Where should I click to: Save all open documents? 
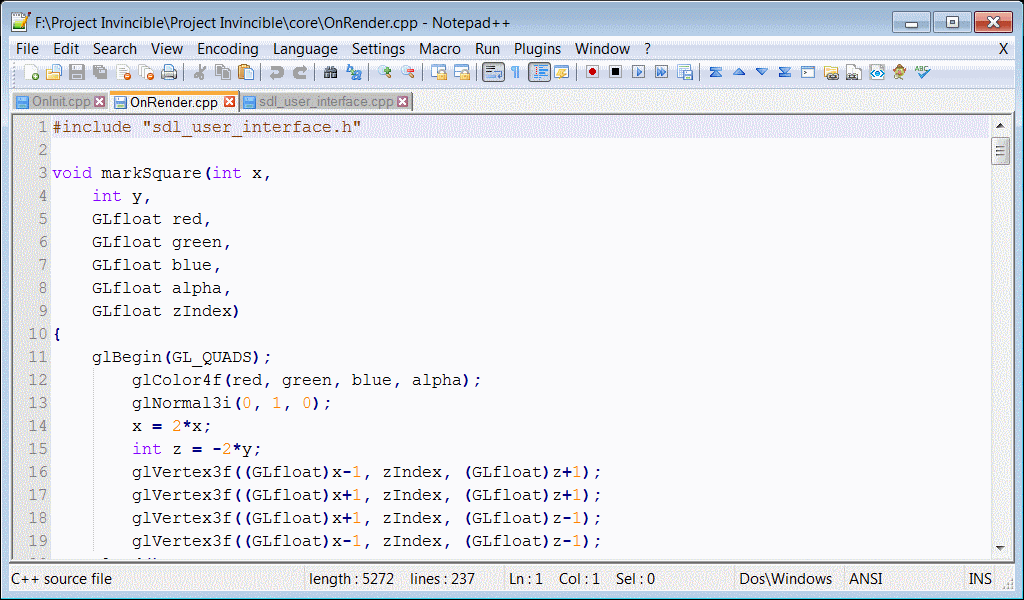click(100, 72)
